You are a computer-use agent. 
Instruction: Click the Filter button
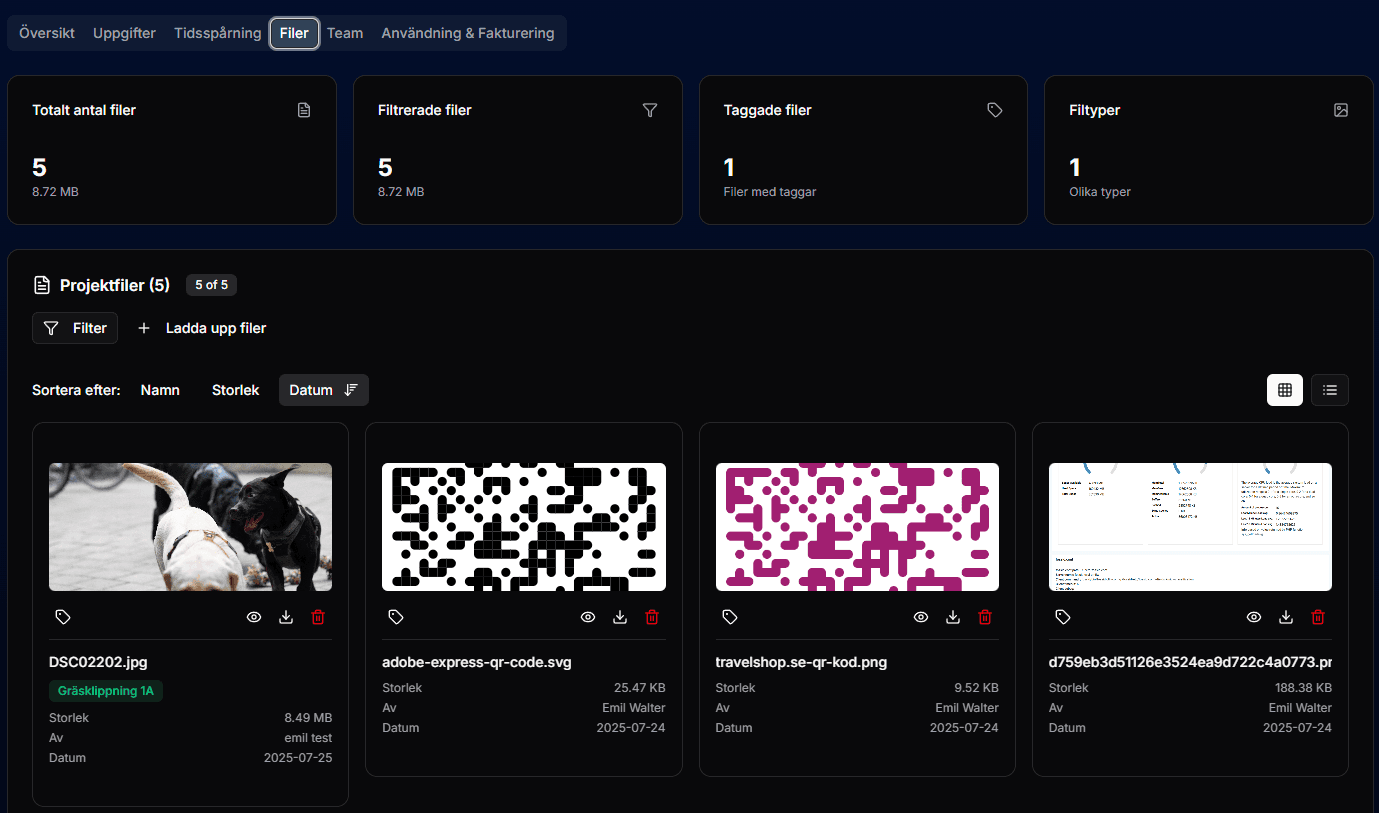point(75,328)
